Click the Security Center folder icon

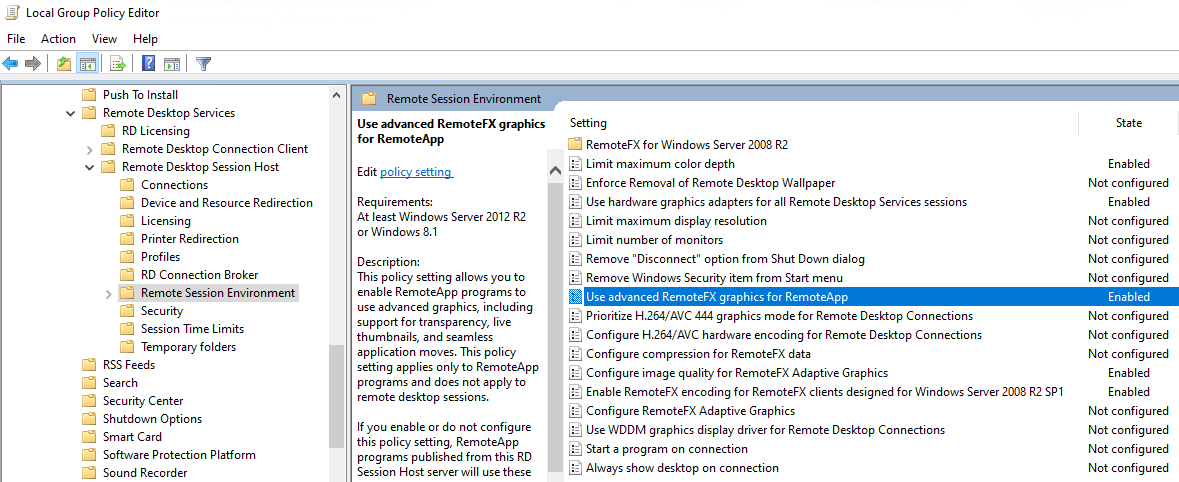point(89,401)
